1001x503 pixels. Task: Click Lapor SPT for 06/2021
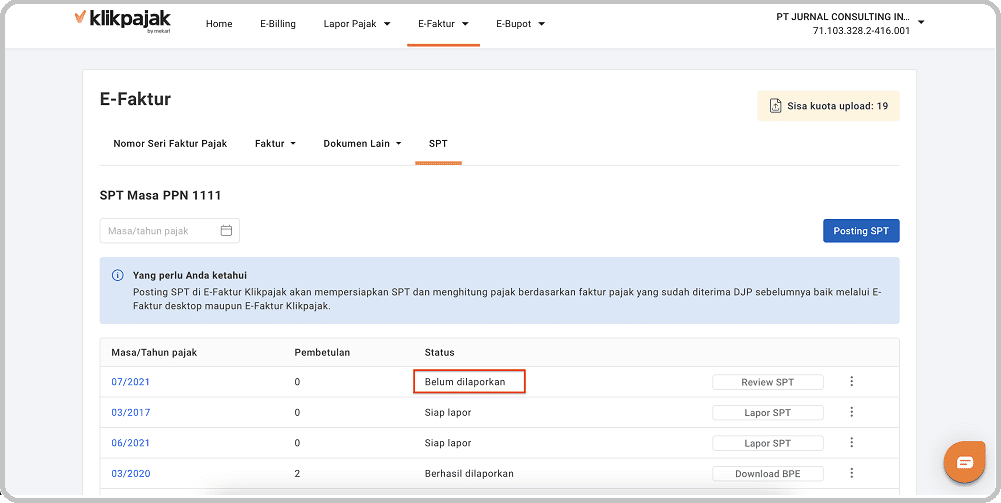pos(767,443)
